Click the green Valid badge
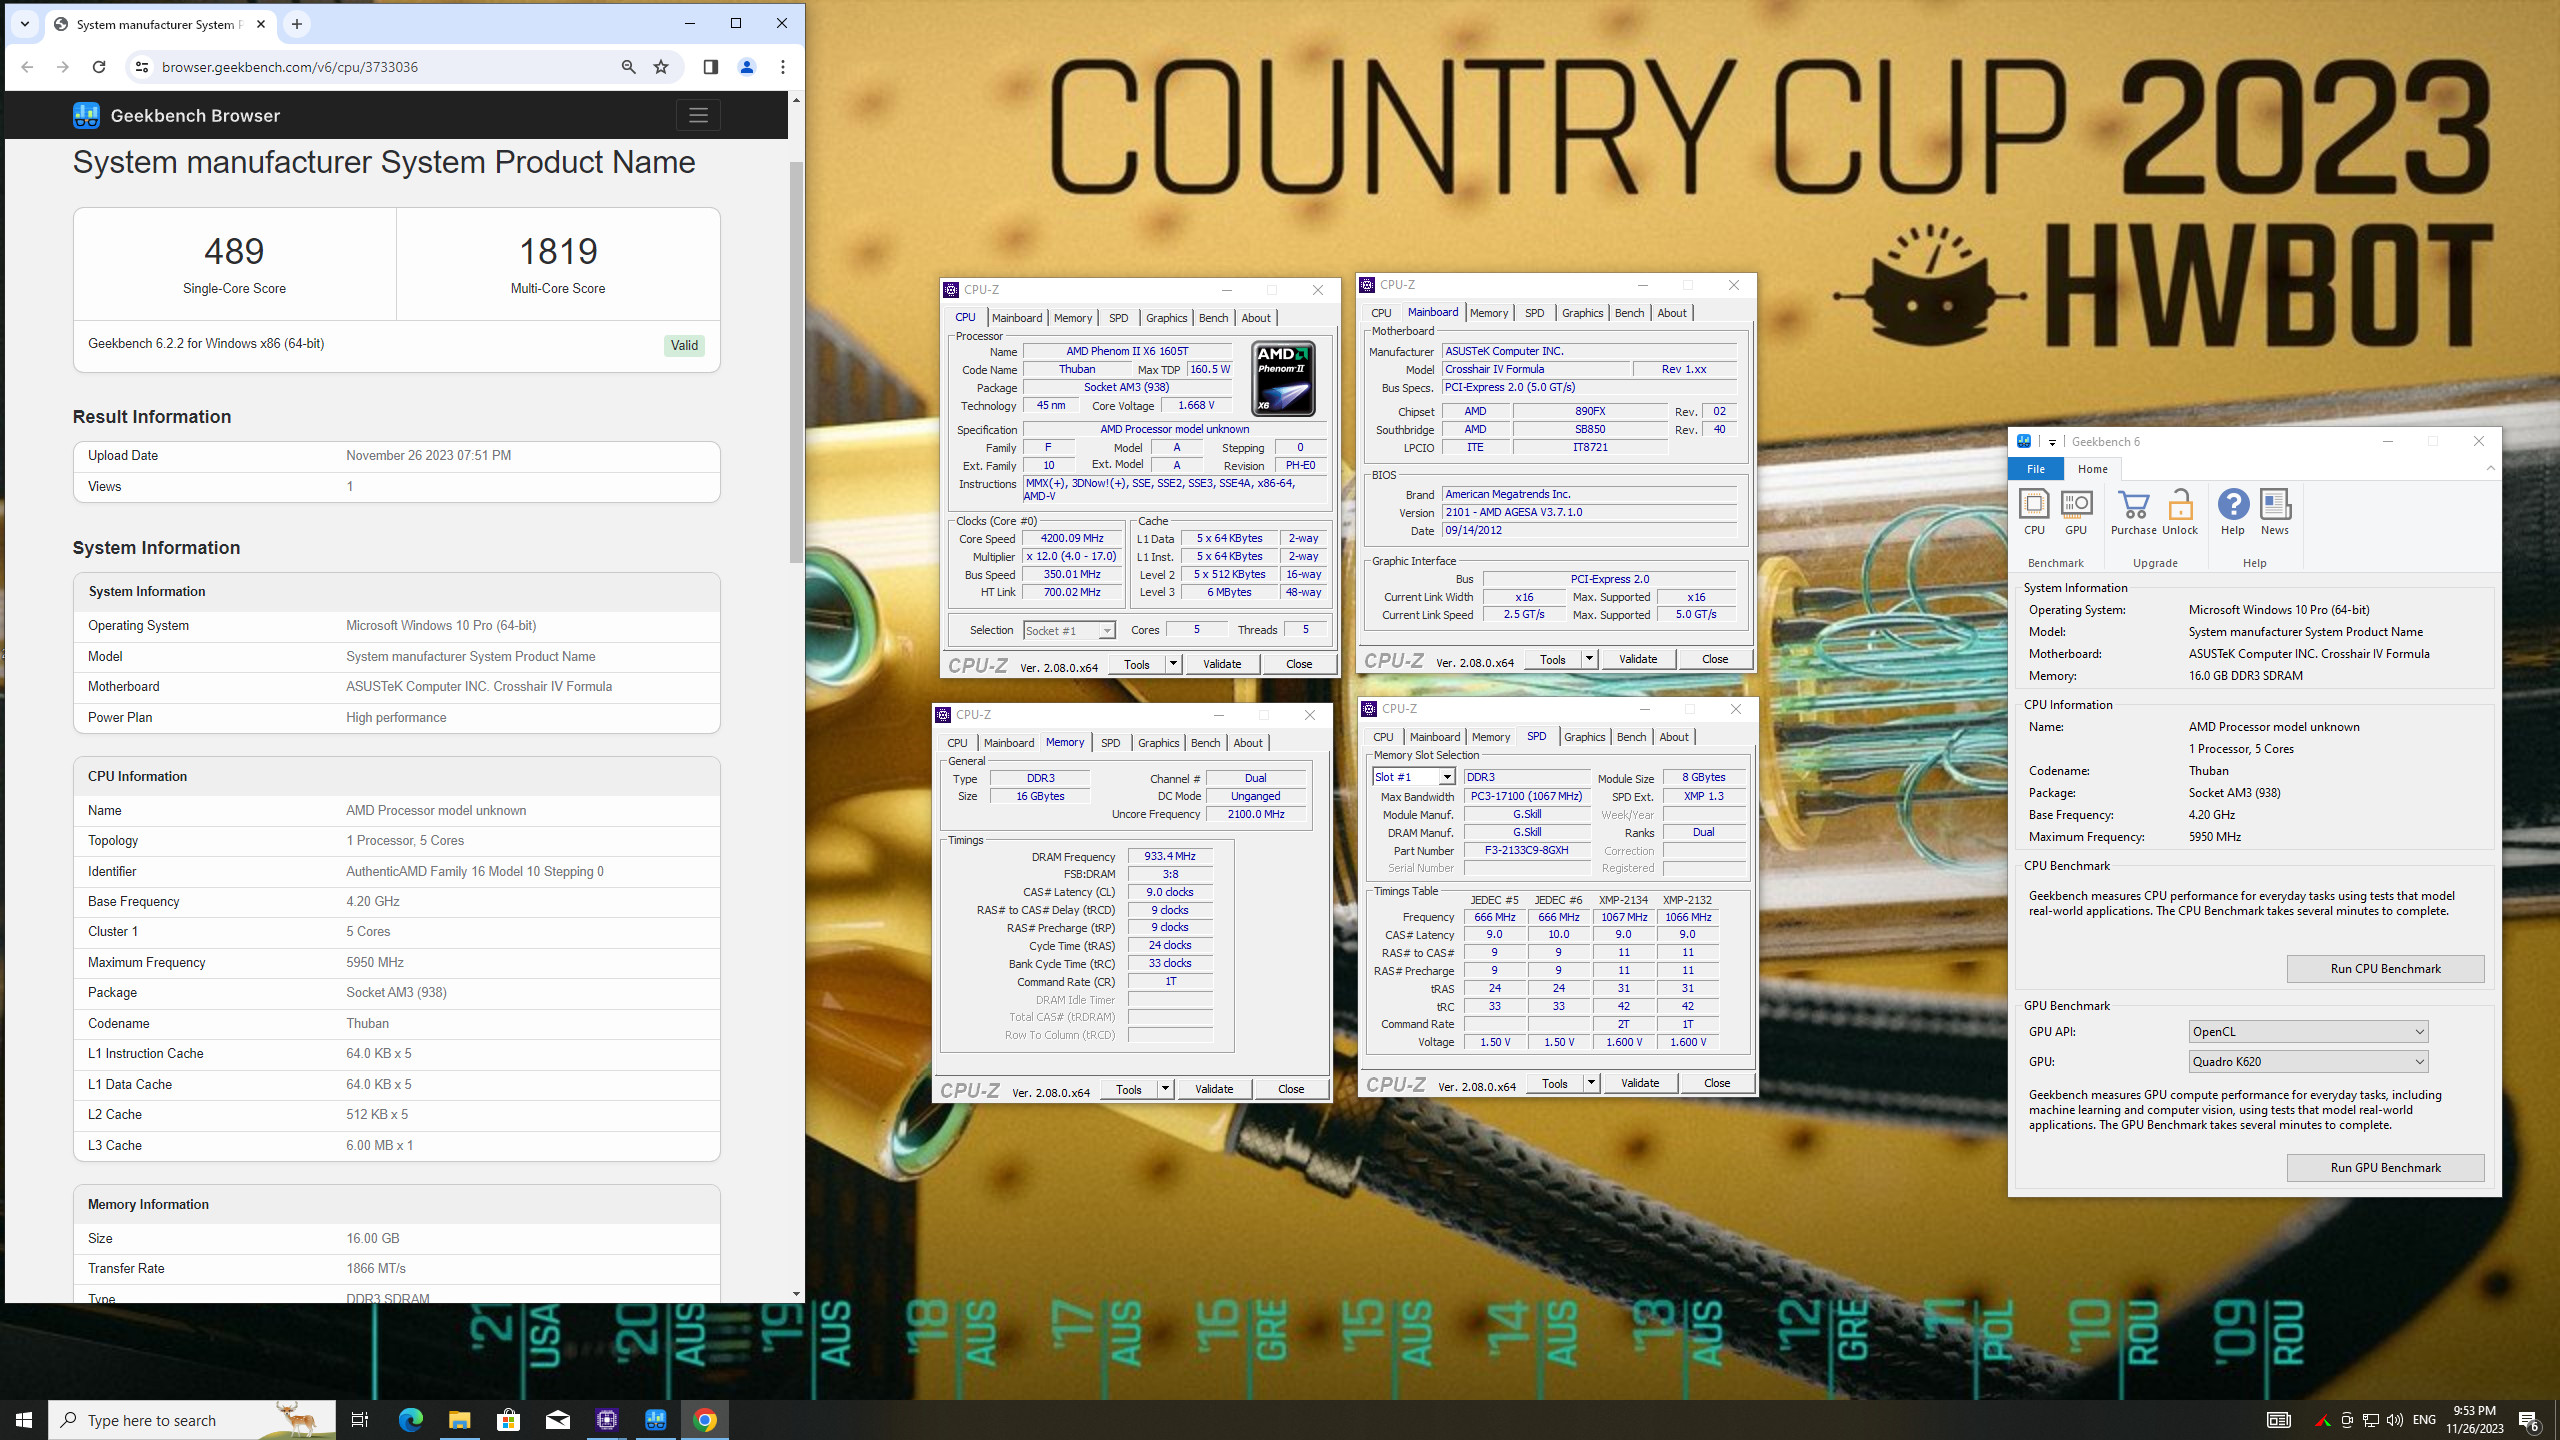This screenshot has height=1440, width=2560. (684, 345)
